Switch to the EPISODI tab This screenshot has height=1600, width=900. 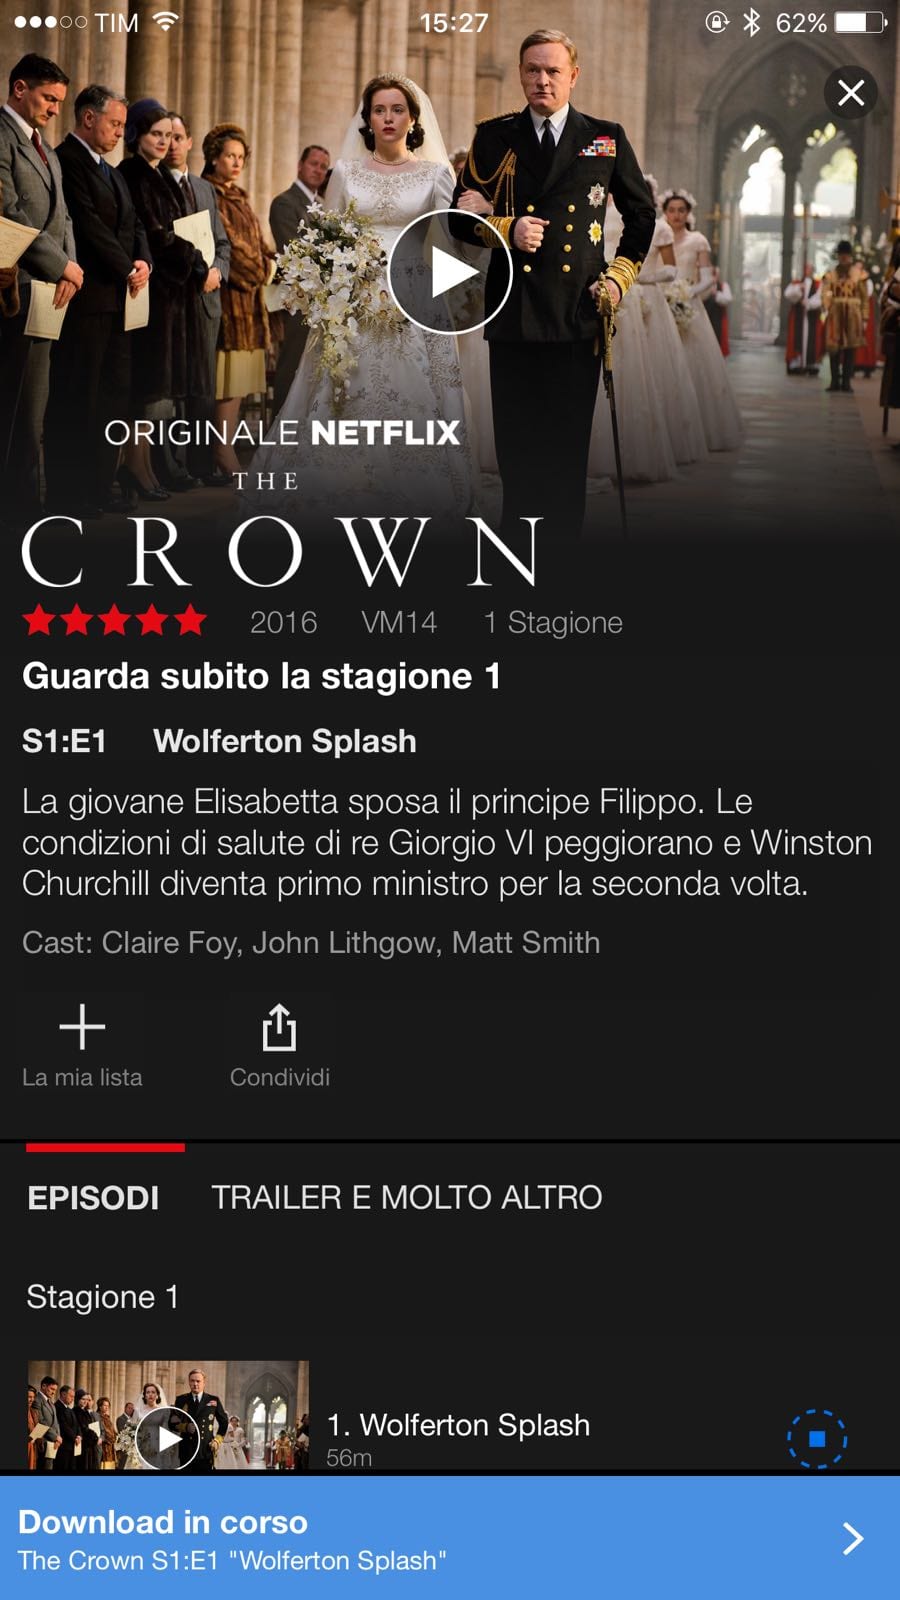pos(93,1197)
